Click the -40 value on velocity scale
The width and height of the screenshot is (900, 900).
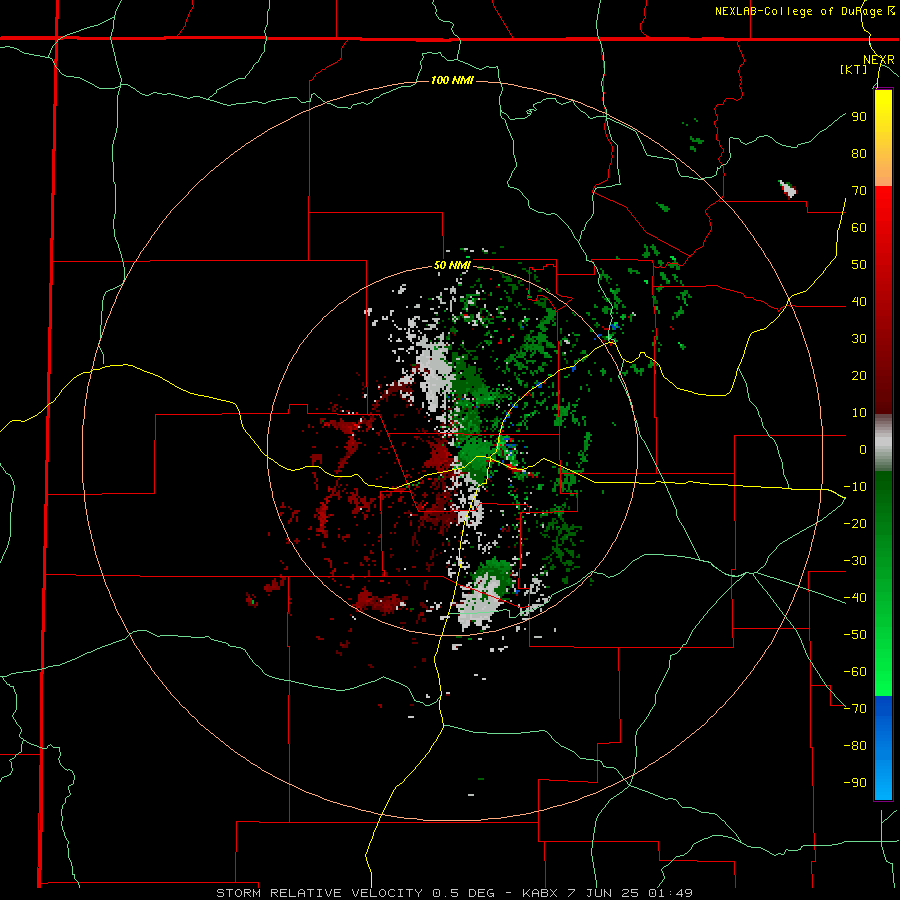[x=855, y=598]
